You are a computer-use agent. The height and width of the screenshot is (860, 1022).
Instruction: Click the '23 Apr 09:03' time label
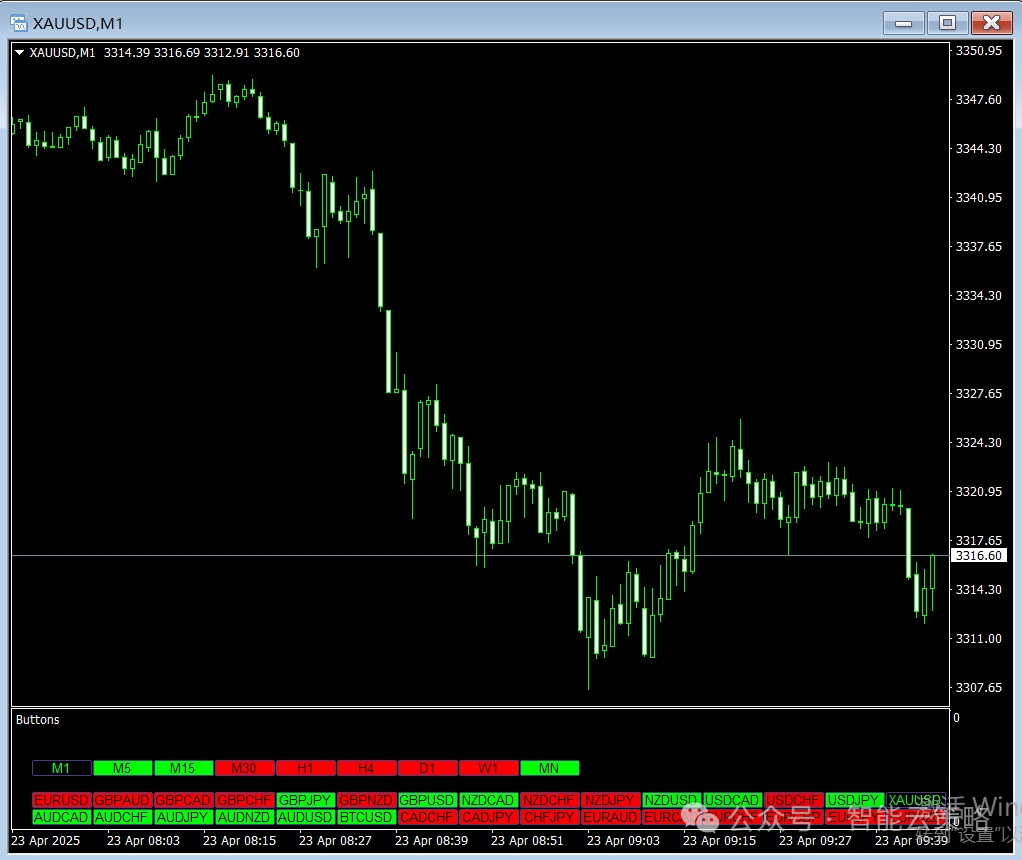tap(623, 841)
